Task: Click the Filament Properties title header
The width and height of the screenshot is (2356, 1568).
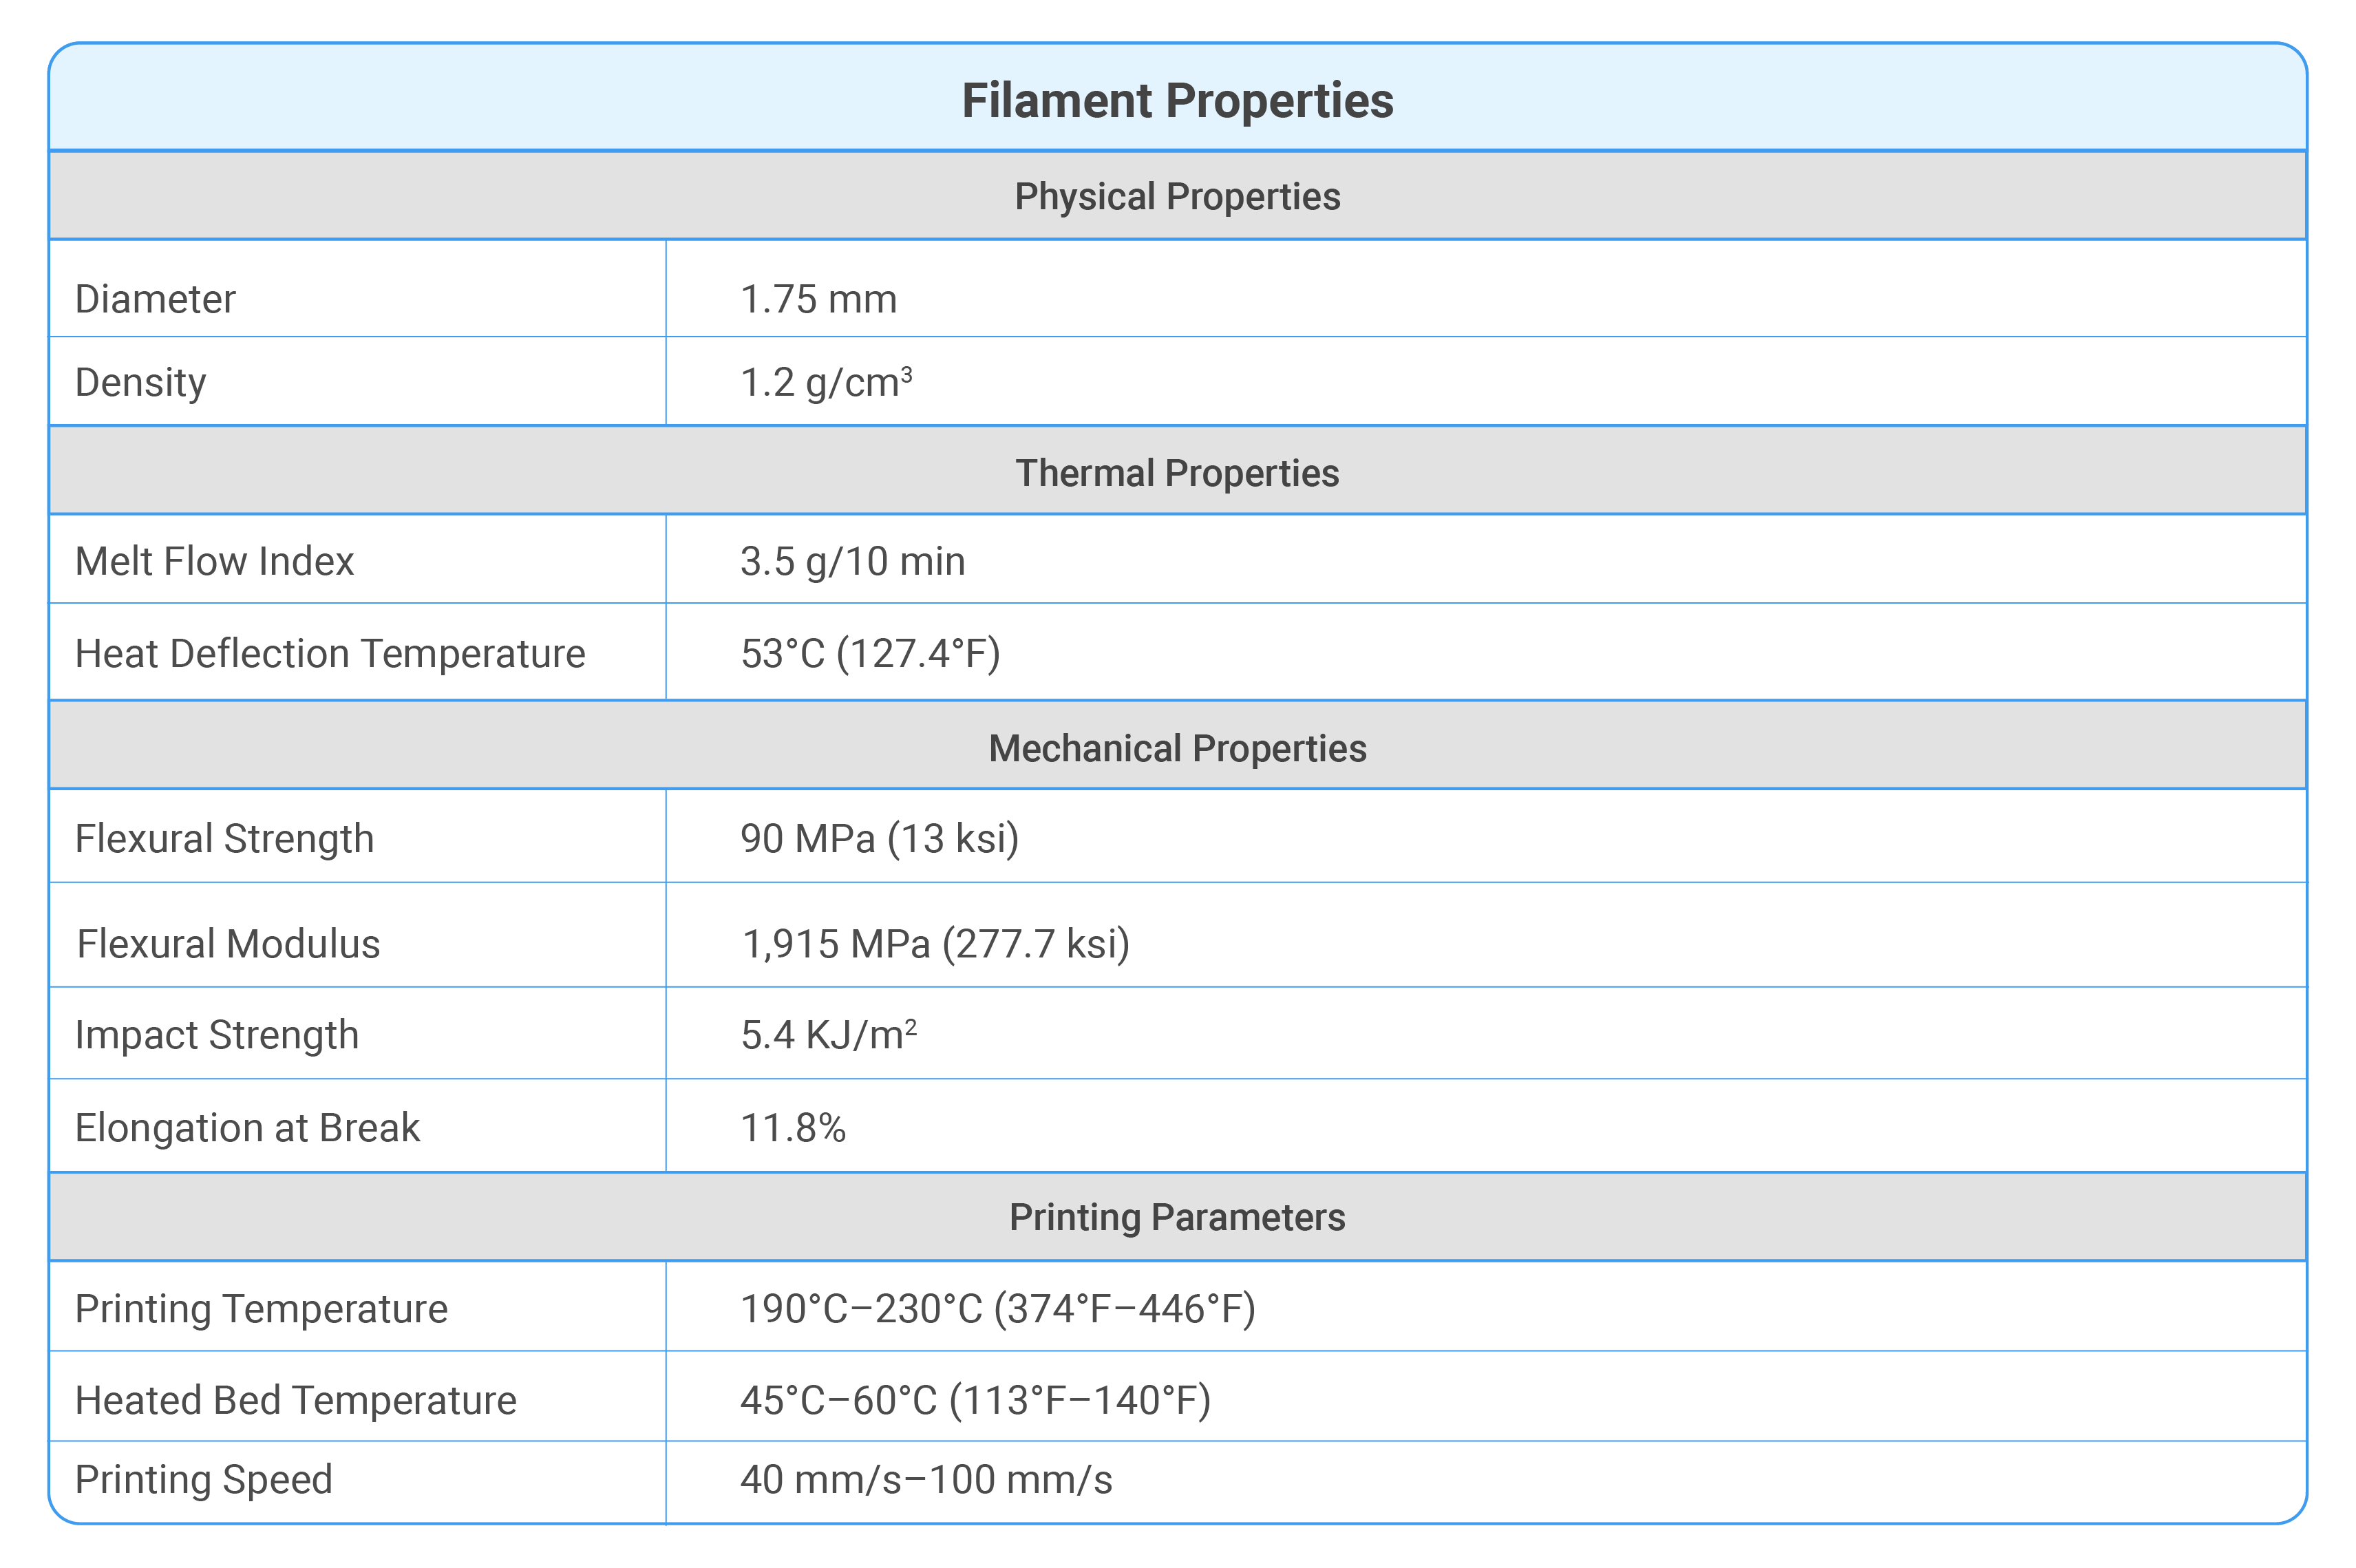Action: click(1177, 101)
